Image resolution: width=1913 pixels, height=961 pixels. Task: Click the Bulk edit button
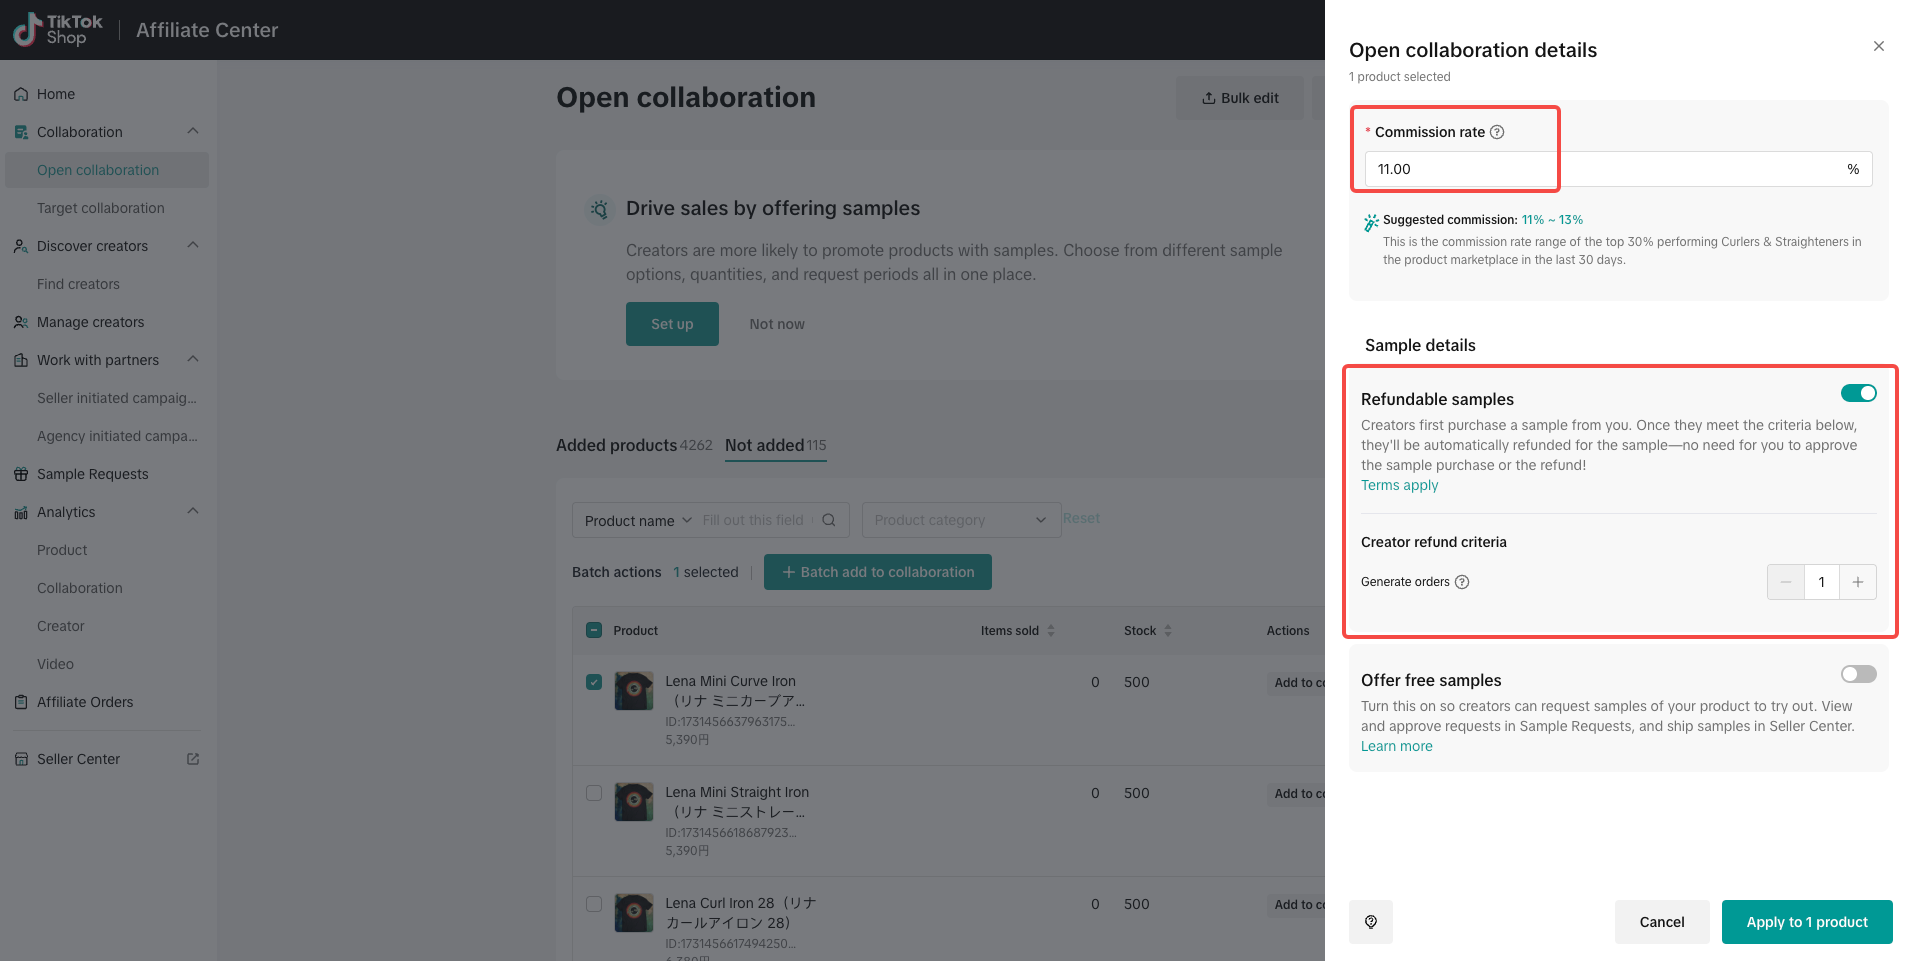[1240, 98]
